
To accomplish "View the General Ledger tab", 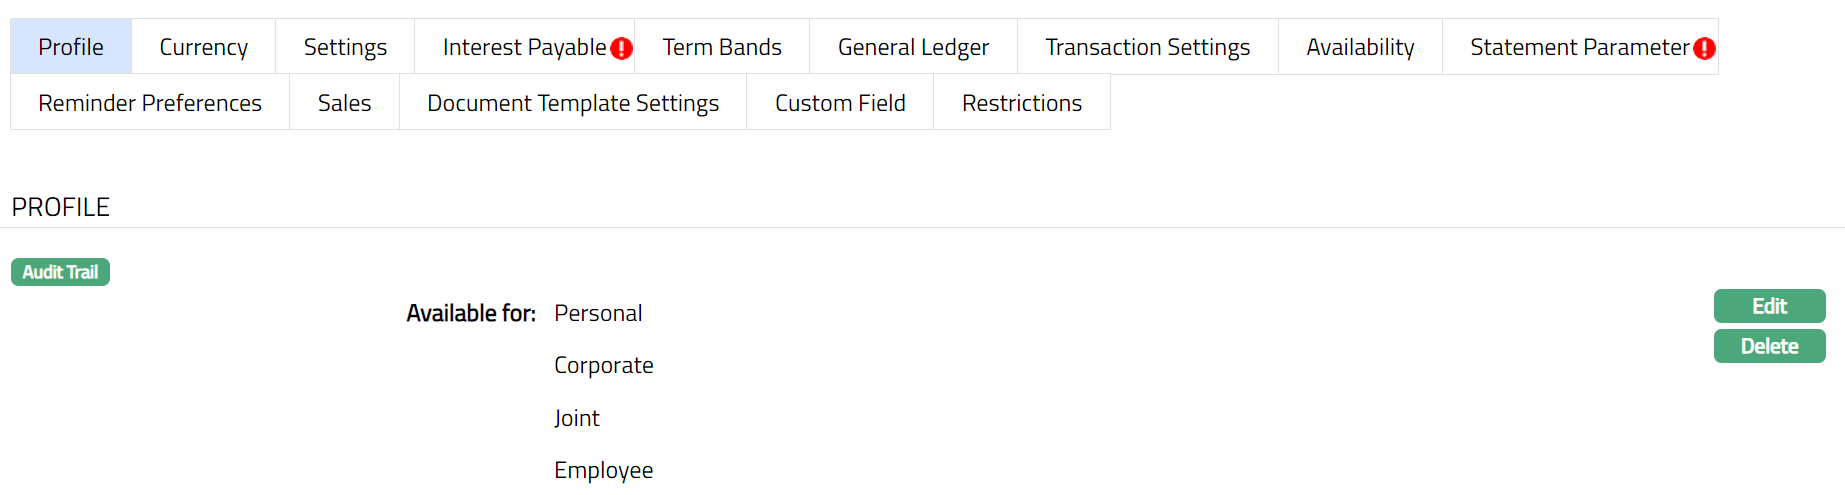I will (x=913, y=47).
